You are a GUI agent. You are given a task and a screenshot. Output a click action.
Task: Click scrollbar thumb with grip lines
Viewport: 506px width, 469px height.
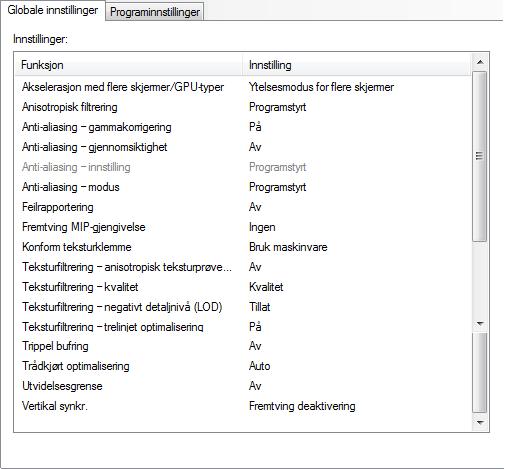pos(480,156)
